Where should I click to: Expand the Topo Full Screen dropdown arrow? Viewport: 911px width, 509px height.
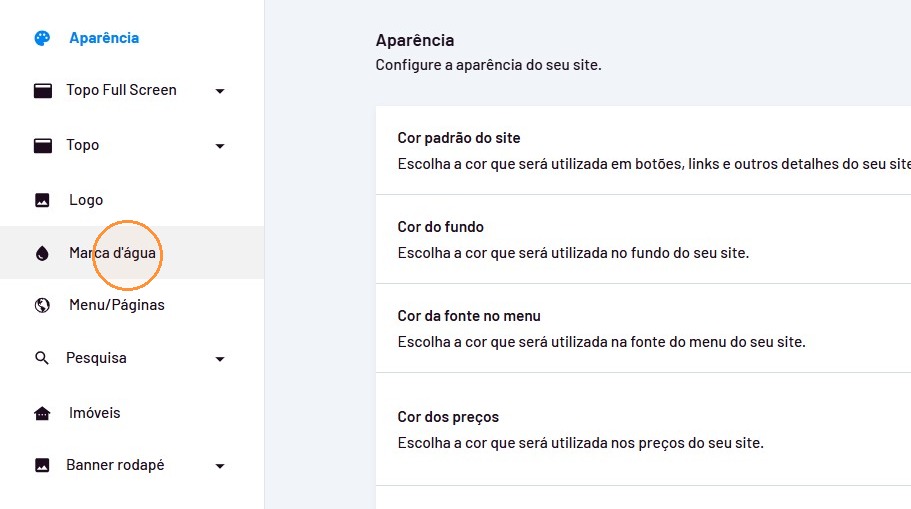point(220,91)
